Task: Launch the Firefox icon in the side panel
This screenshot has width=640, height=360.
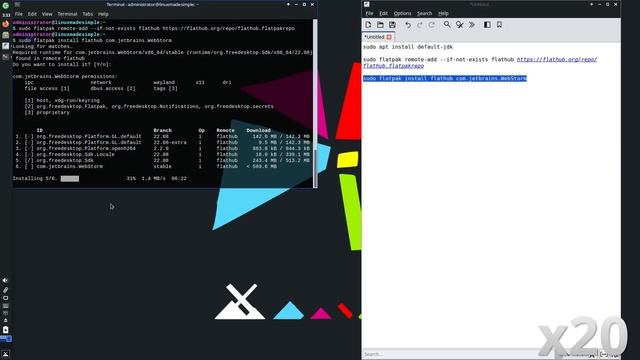Action: 6,24
